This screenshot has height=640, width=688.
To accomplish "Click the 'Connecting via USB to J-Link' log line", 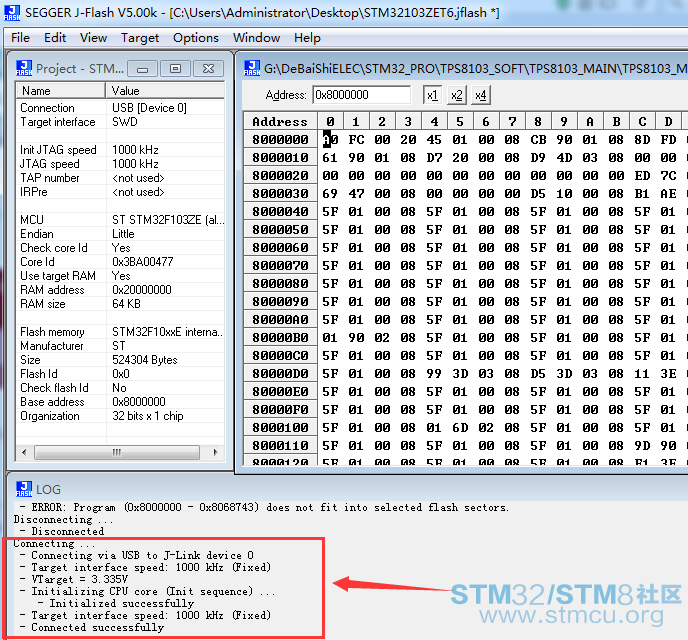I will click(x=137, y=555).
